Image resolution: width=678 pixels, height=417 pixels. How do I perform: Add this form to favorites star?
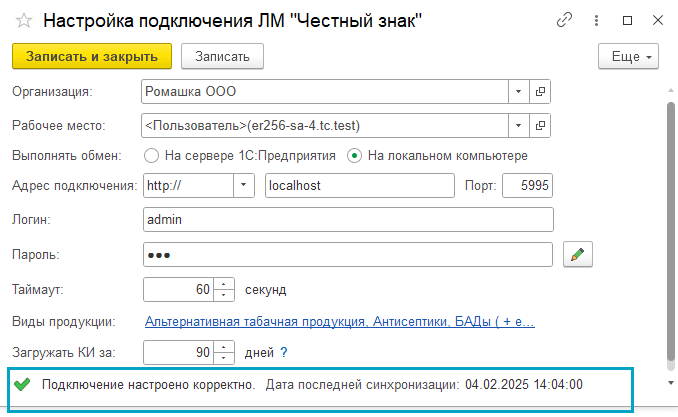(x=23, y=20)
